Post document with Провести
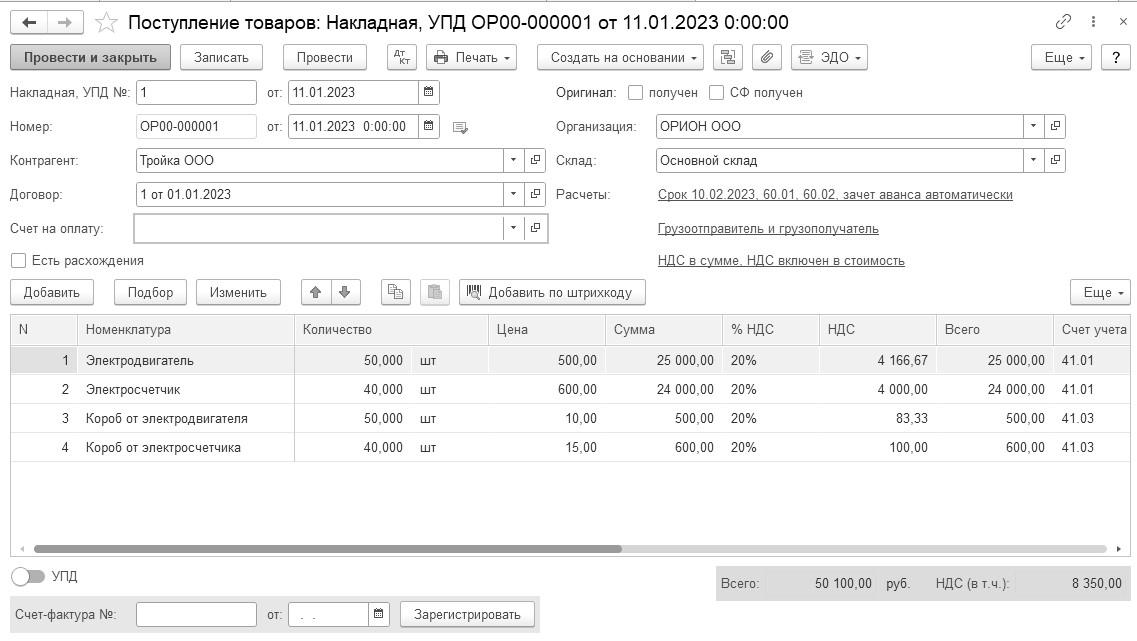 pos(325,57)
